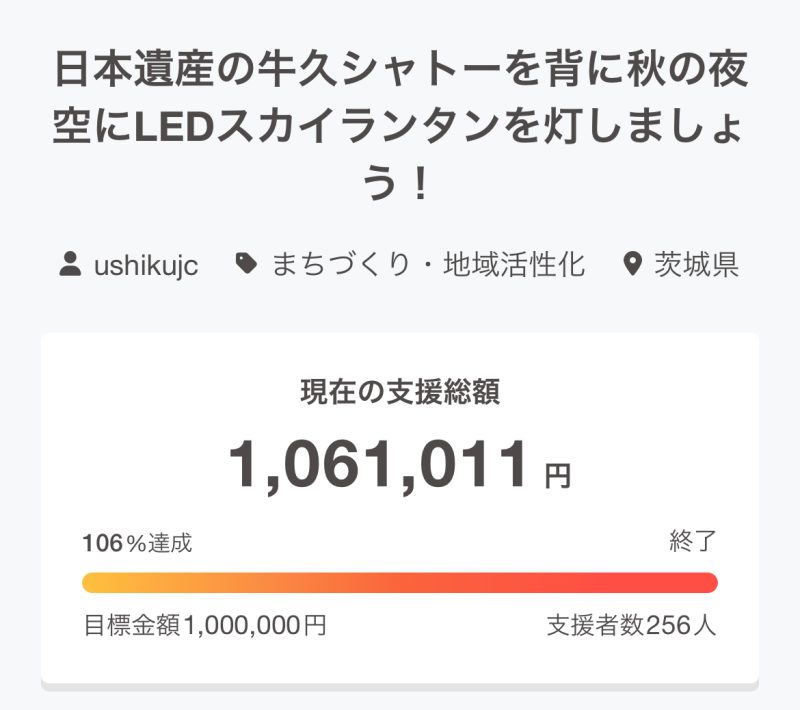Image resolution: width=800 pixels, height=710 pixels.
Task: Open the まちづくり・地域活性化 category link
Action: (x=428, y=264)
